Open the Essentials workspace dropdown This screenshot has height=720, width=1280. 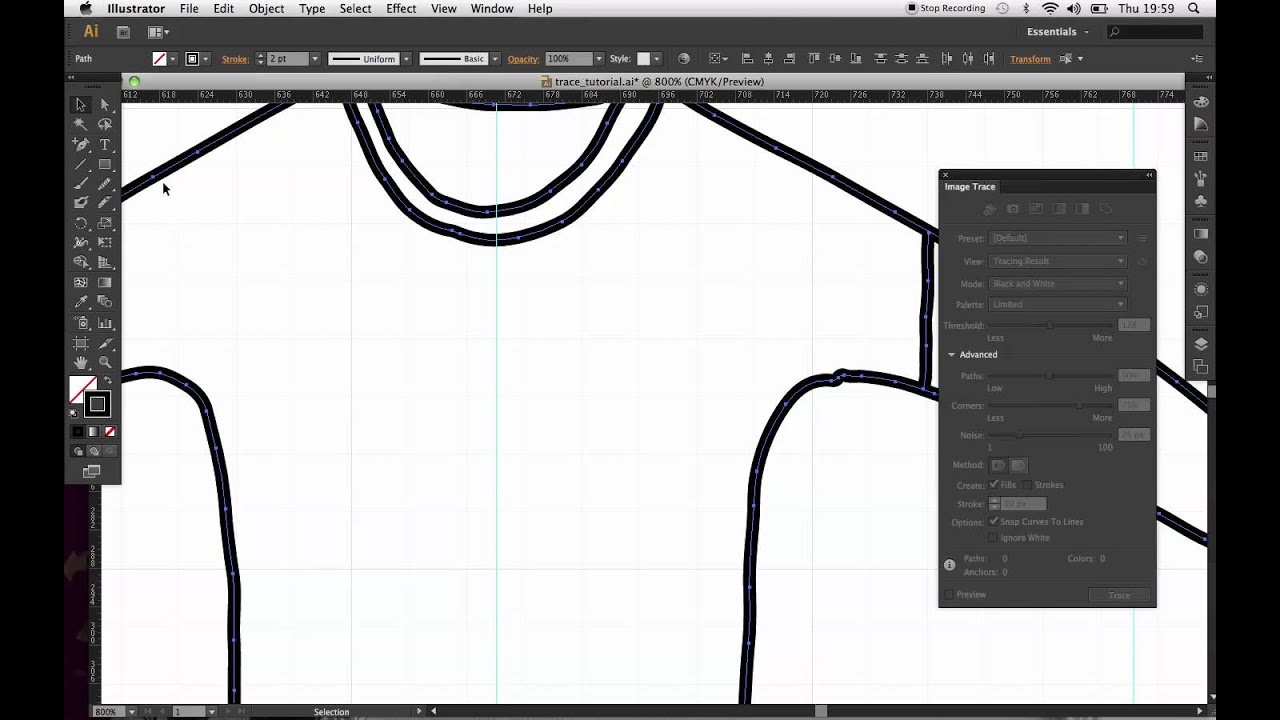click(1059, 32)
